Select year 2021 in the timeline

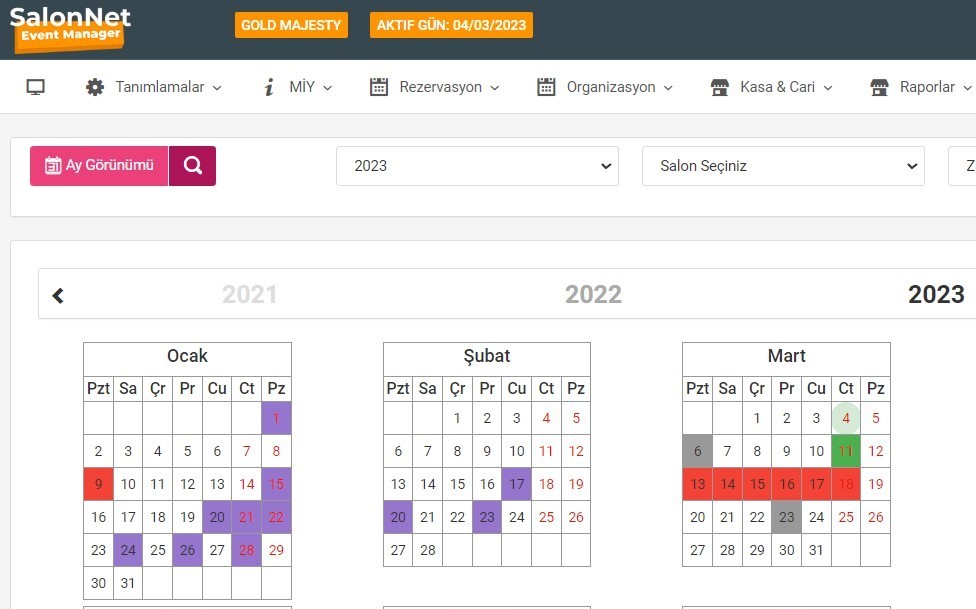coord(249,295)
